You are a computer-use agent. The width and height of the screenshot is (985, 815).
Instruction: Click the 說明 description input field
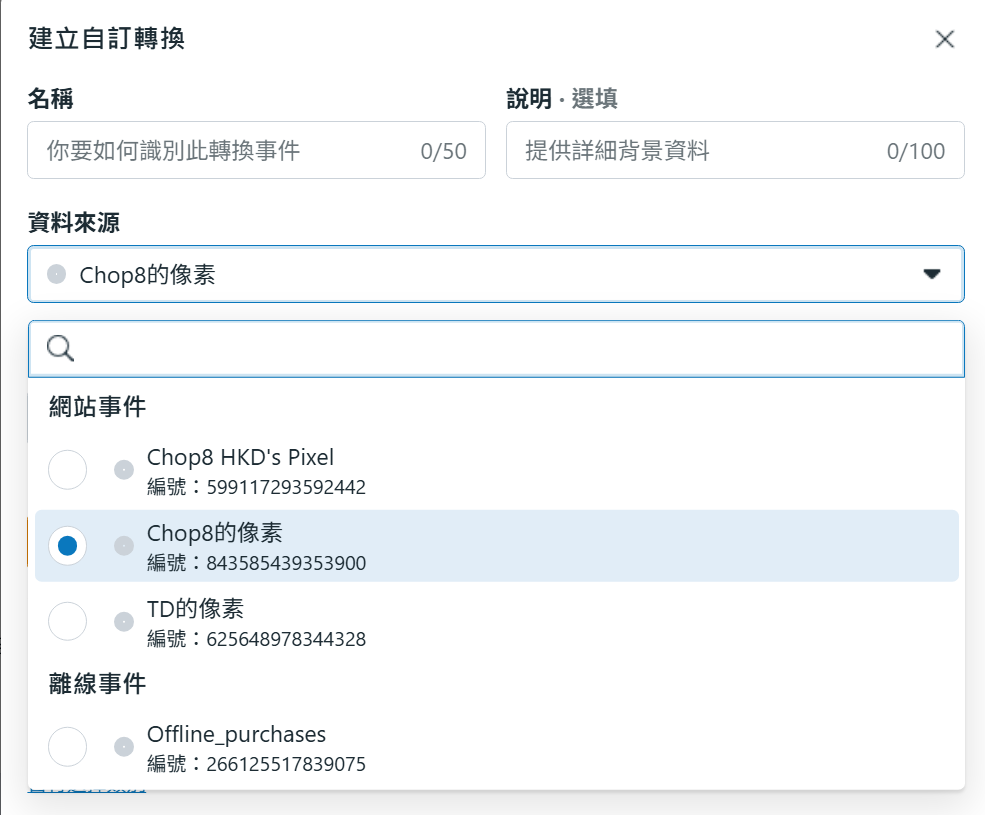pos(734,151)
